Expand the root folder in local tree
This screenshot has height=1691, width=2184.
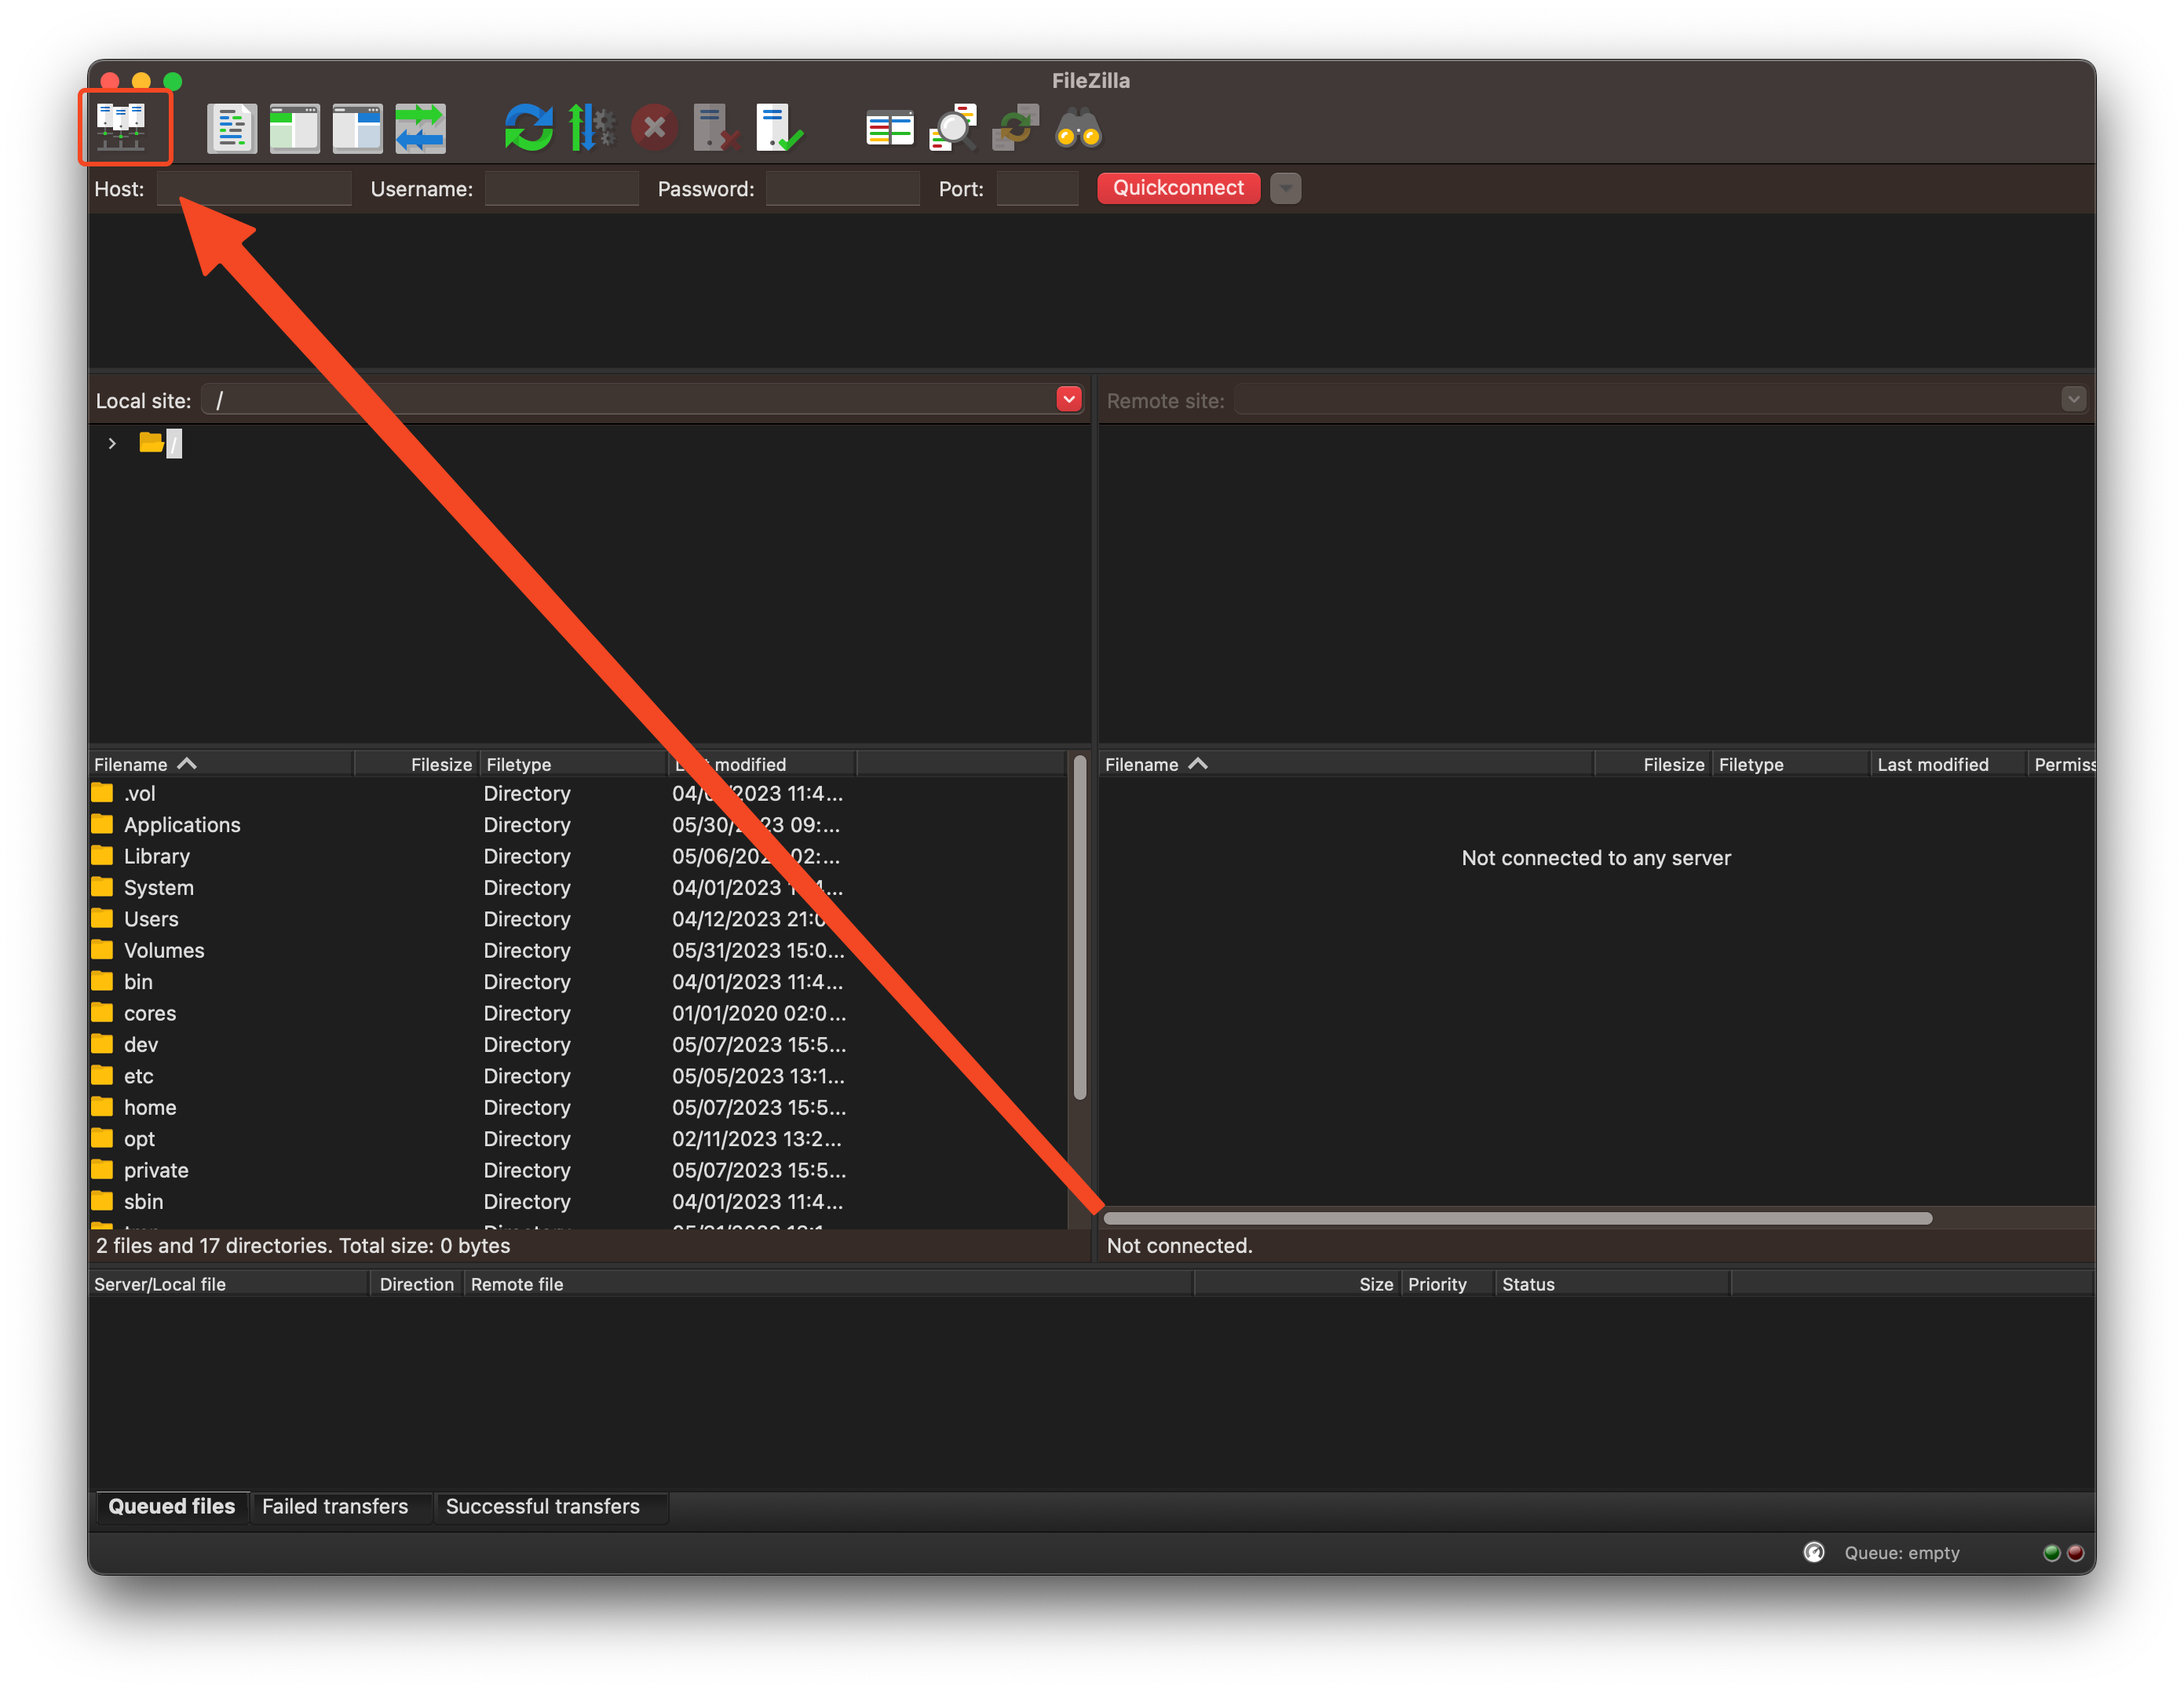click(111, 443)
